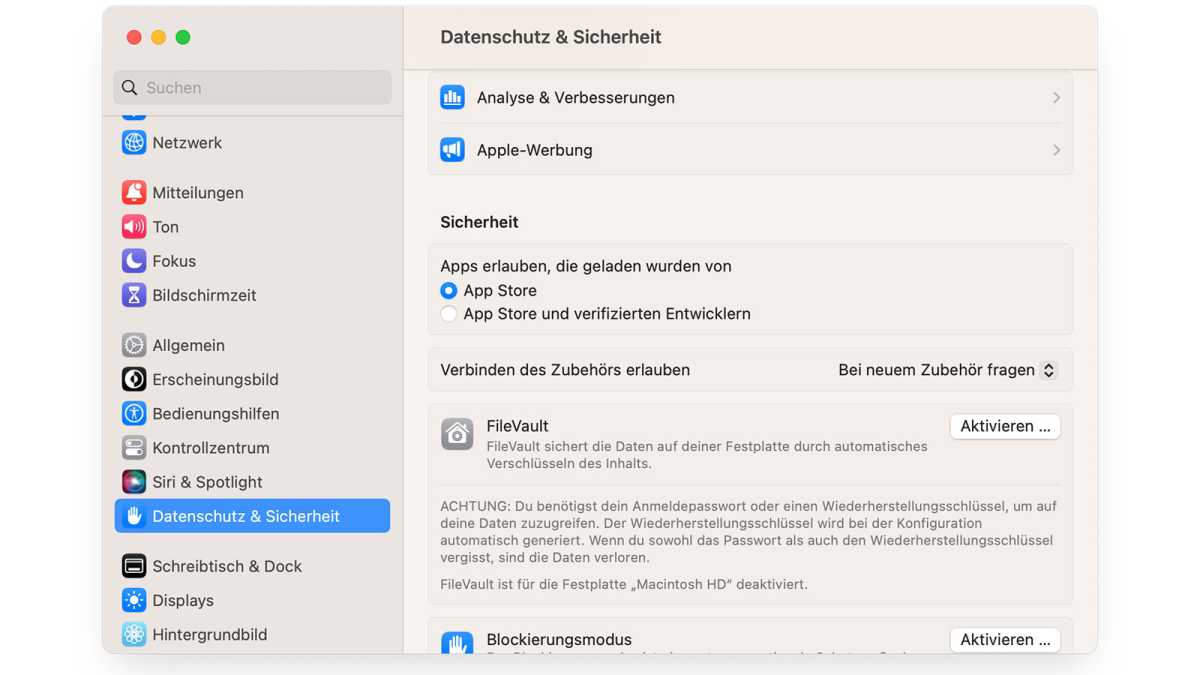Click the Netzwerk globe icon
Viewport: 1200px width, 675px height.
[134, 142]
